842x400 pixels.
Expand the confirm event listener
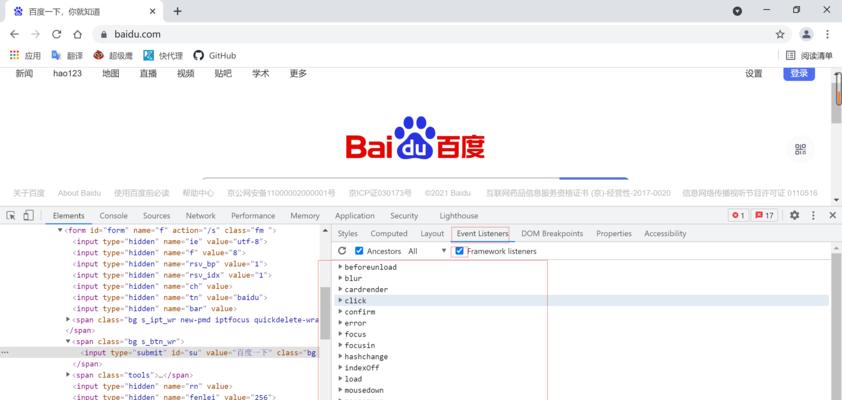click(340, 312)
